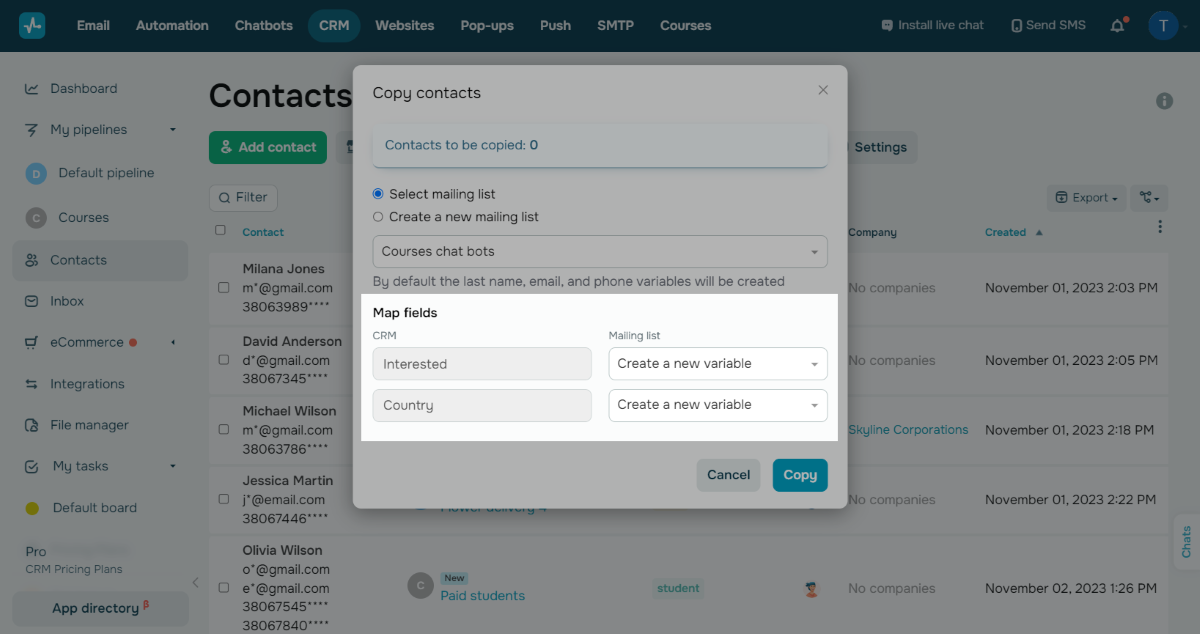Viewport: 1200px width, 634px height.
Task: Open the user profile avatar
Action: [1163, 26]
